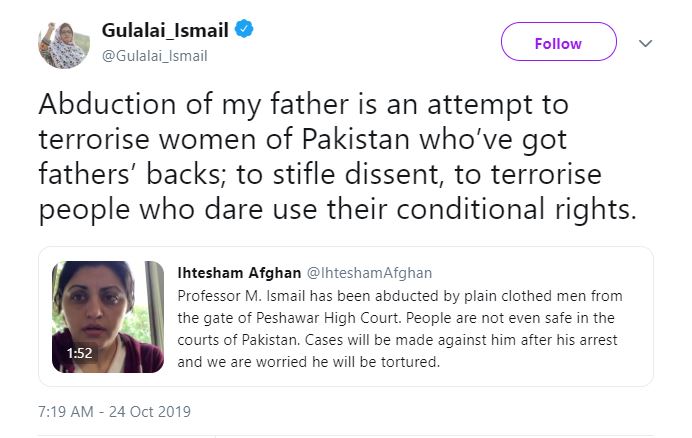Select the @IhteshamAfghan handle
692x438 pixels.
pos(361,272)
